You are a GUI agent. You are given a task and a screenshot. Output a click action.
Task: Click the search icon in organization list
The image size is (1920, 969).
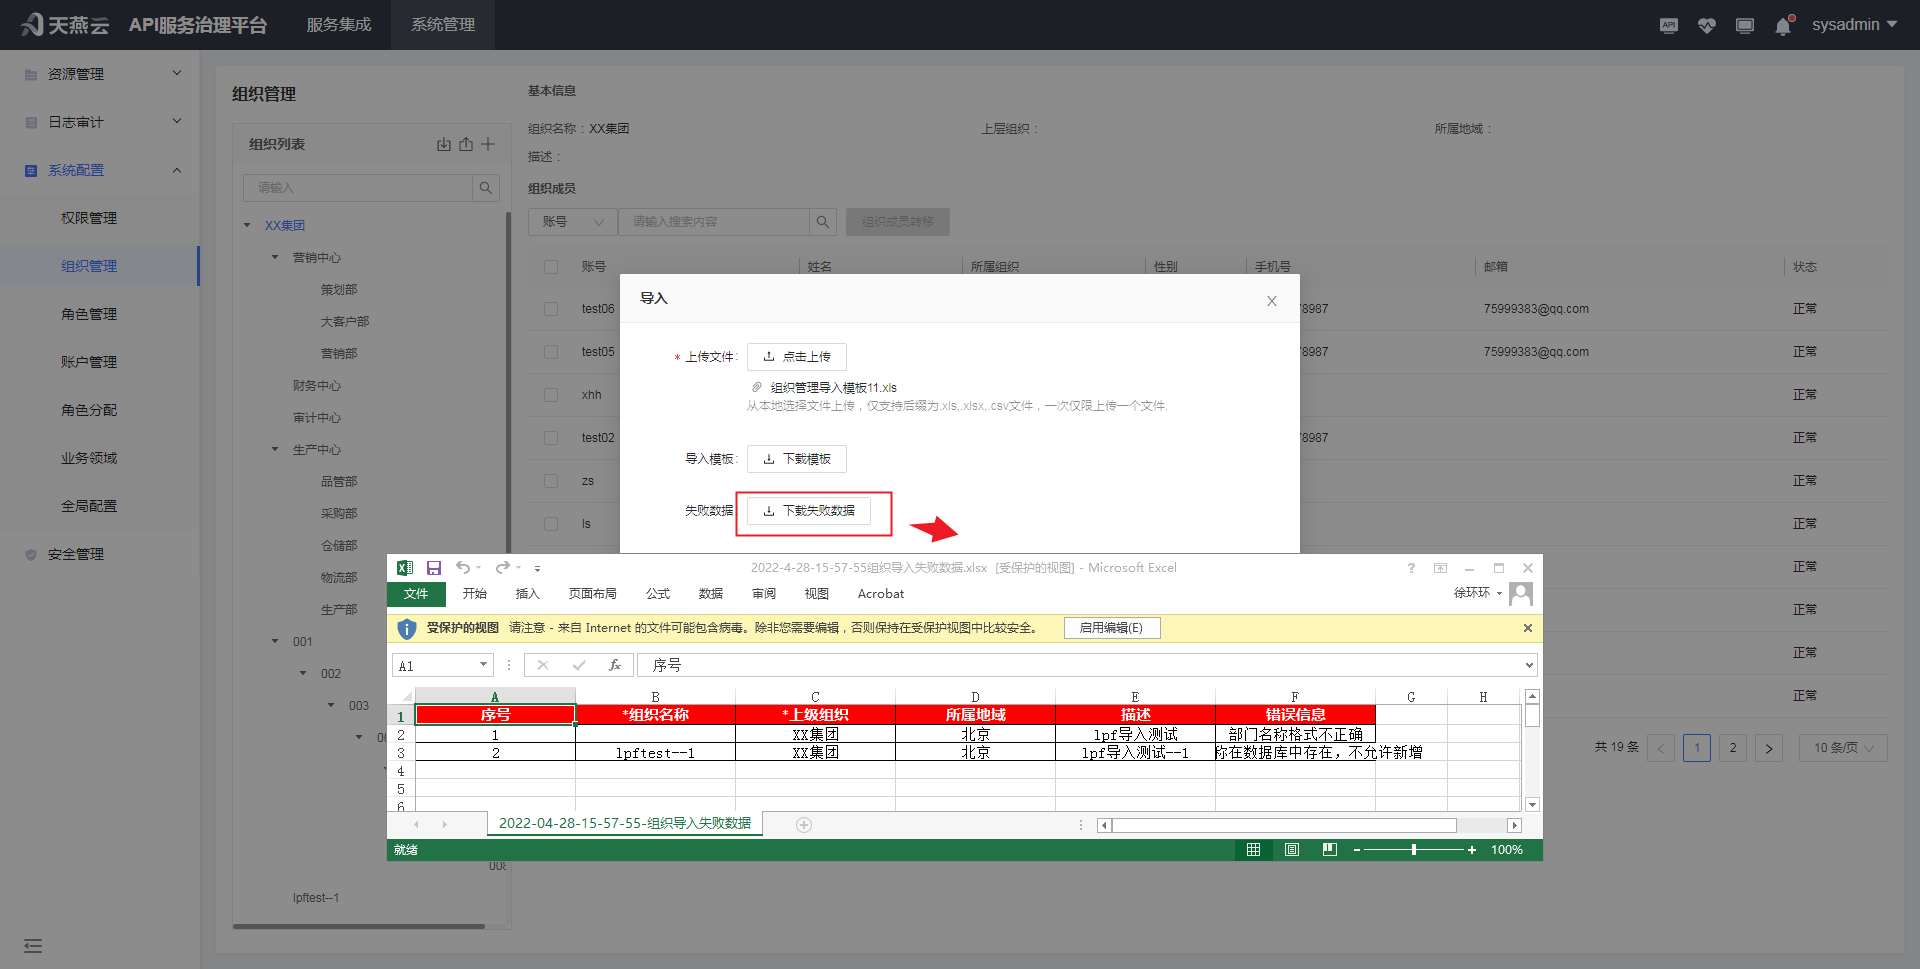coord(485,188)
